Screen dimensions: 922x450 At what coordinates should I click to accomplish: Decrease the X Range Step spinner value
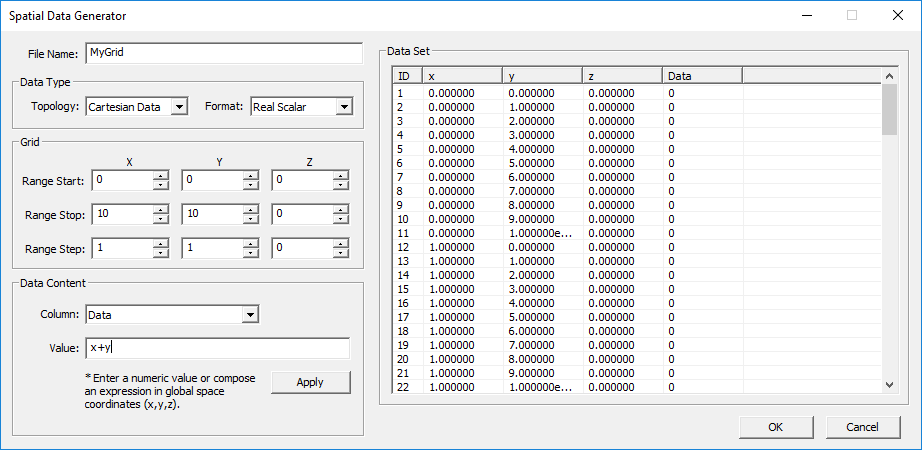161,253
